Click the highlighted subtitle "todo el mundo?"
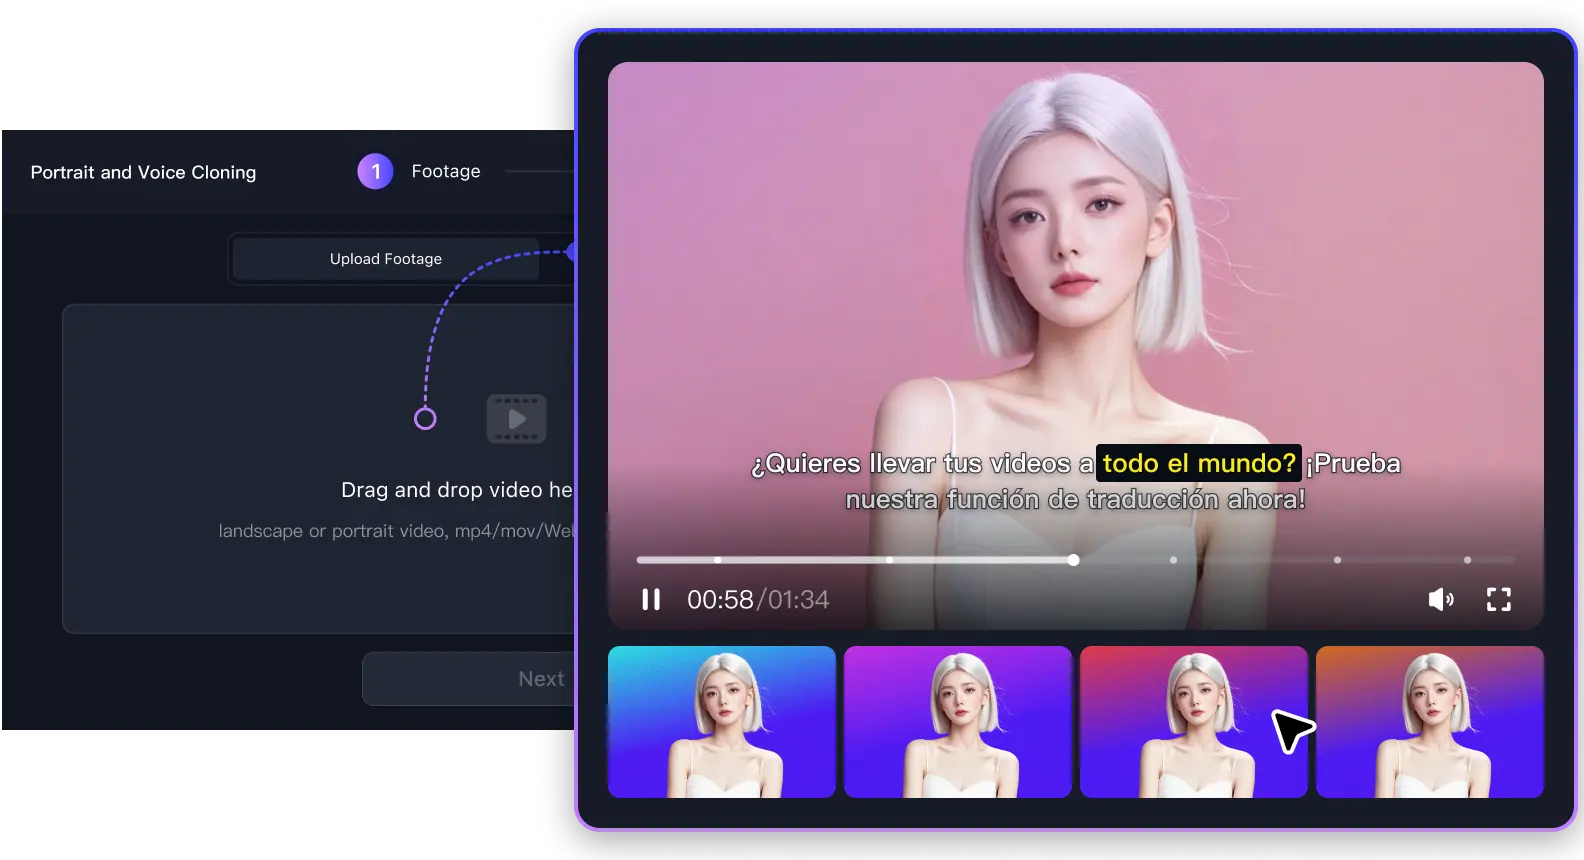 tap(1198, 464)
